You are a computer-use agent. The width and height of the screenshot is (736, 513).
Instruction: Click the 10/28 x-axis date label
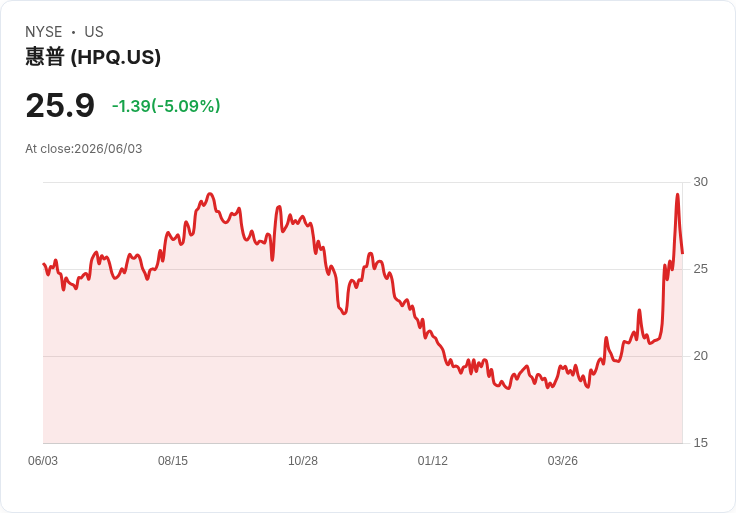(303, 460)
